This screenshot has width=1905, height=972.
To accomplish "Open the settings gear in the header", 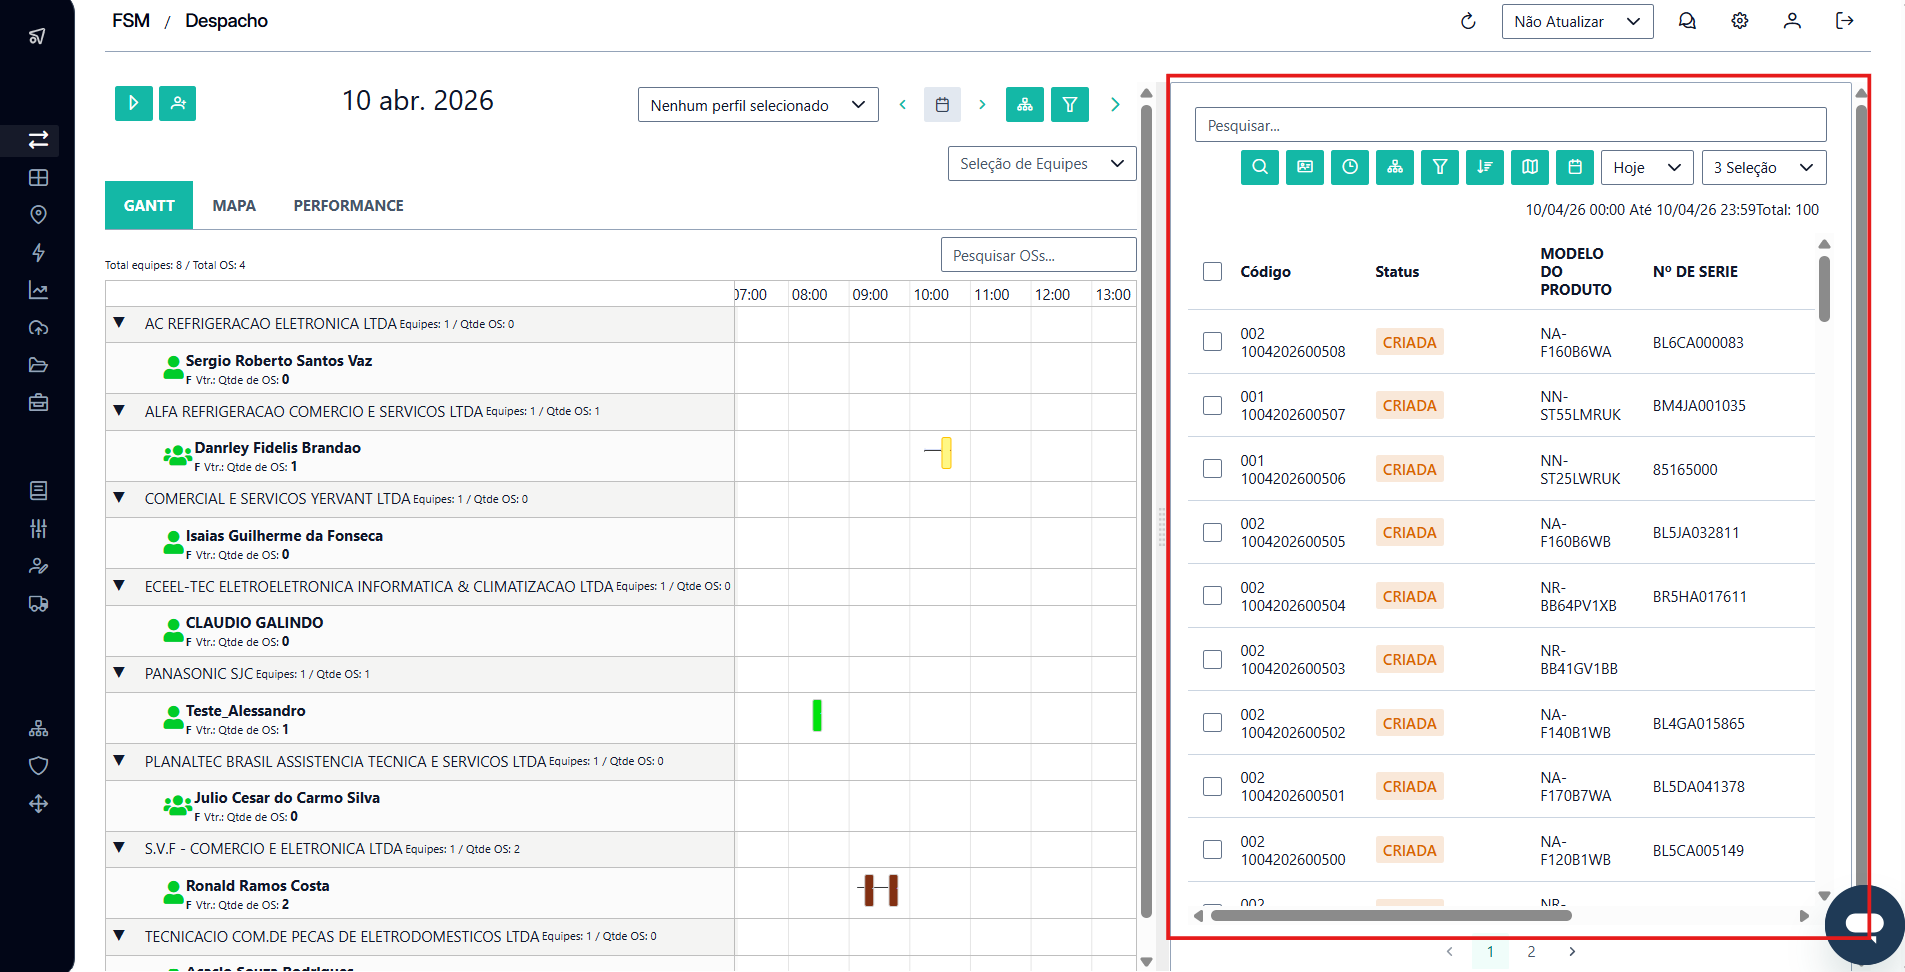I will point(1739,21).
